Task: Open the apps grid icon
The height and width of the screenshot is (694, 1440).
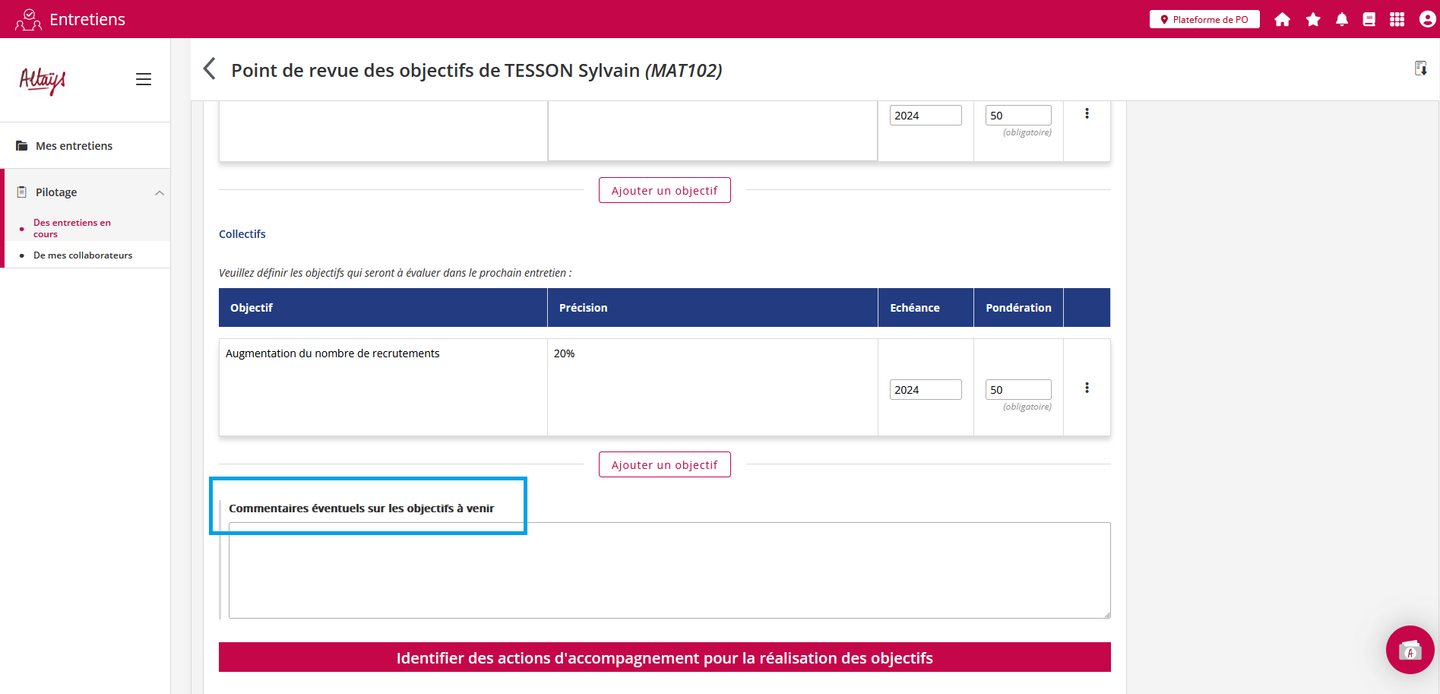Action: point(1397,19)
